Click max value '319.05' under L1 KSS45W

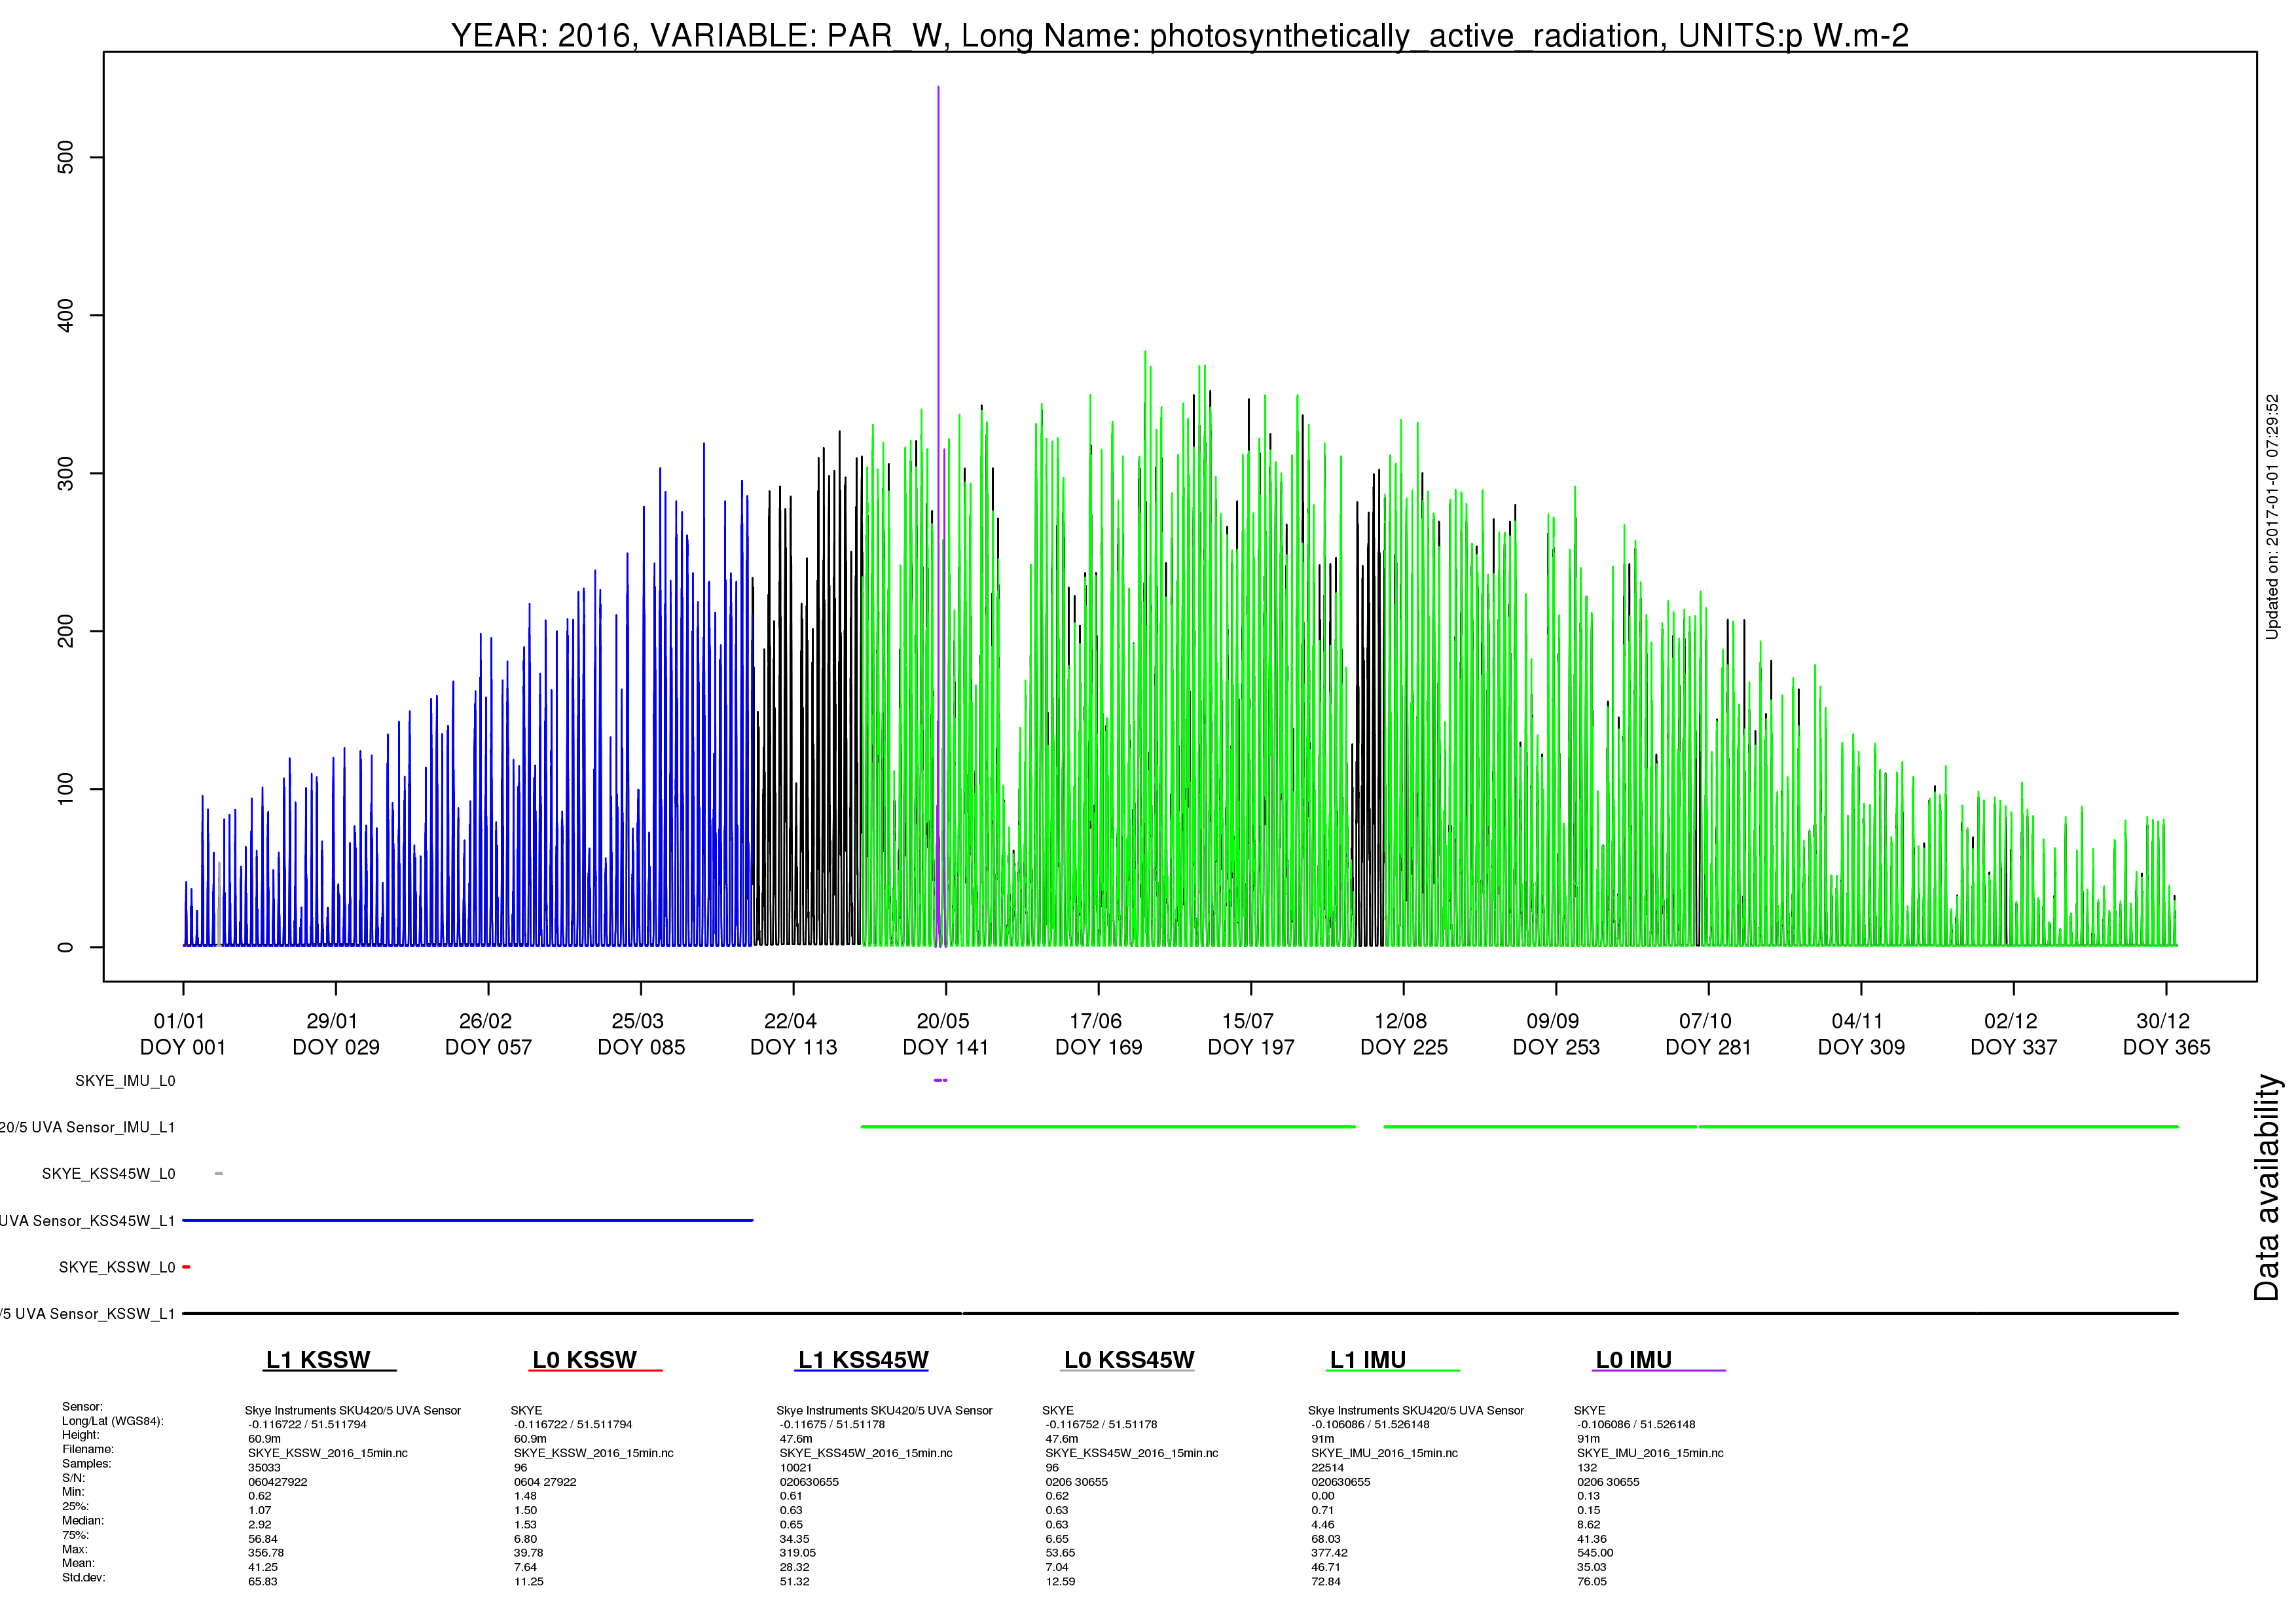[798, 1553]
